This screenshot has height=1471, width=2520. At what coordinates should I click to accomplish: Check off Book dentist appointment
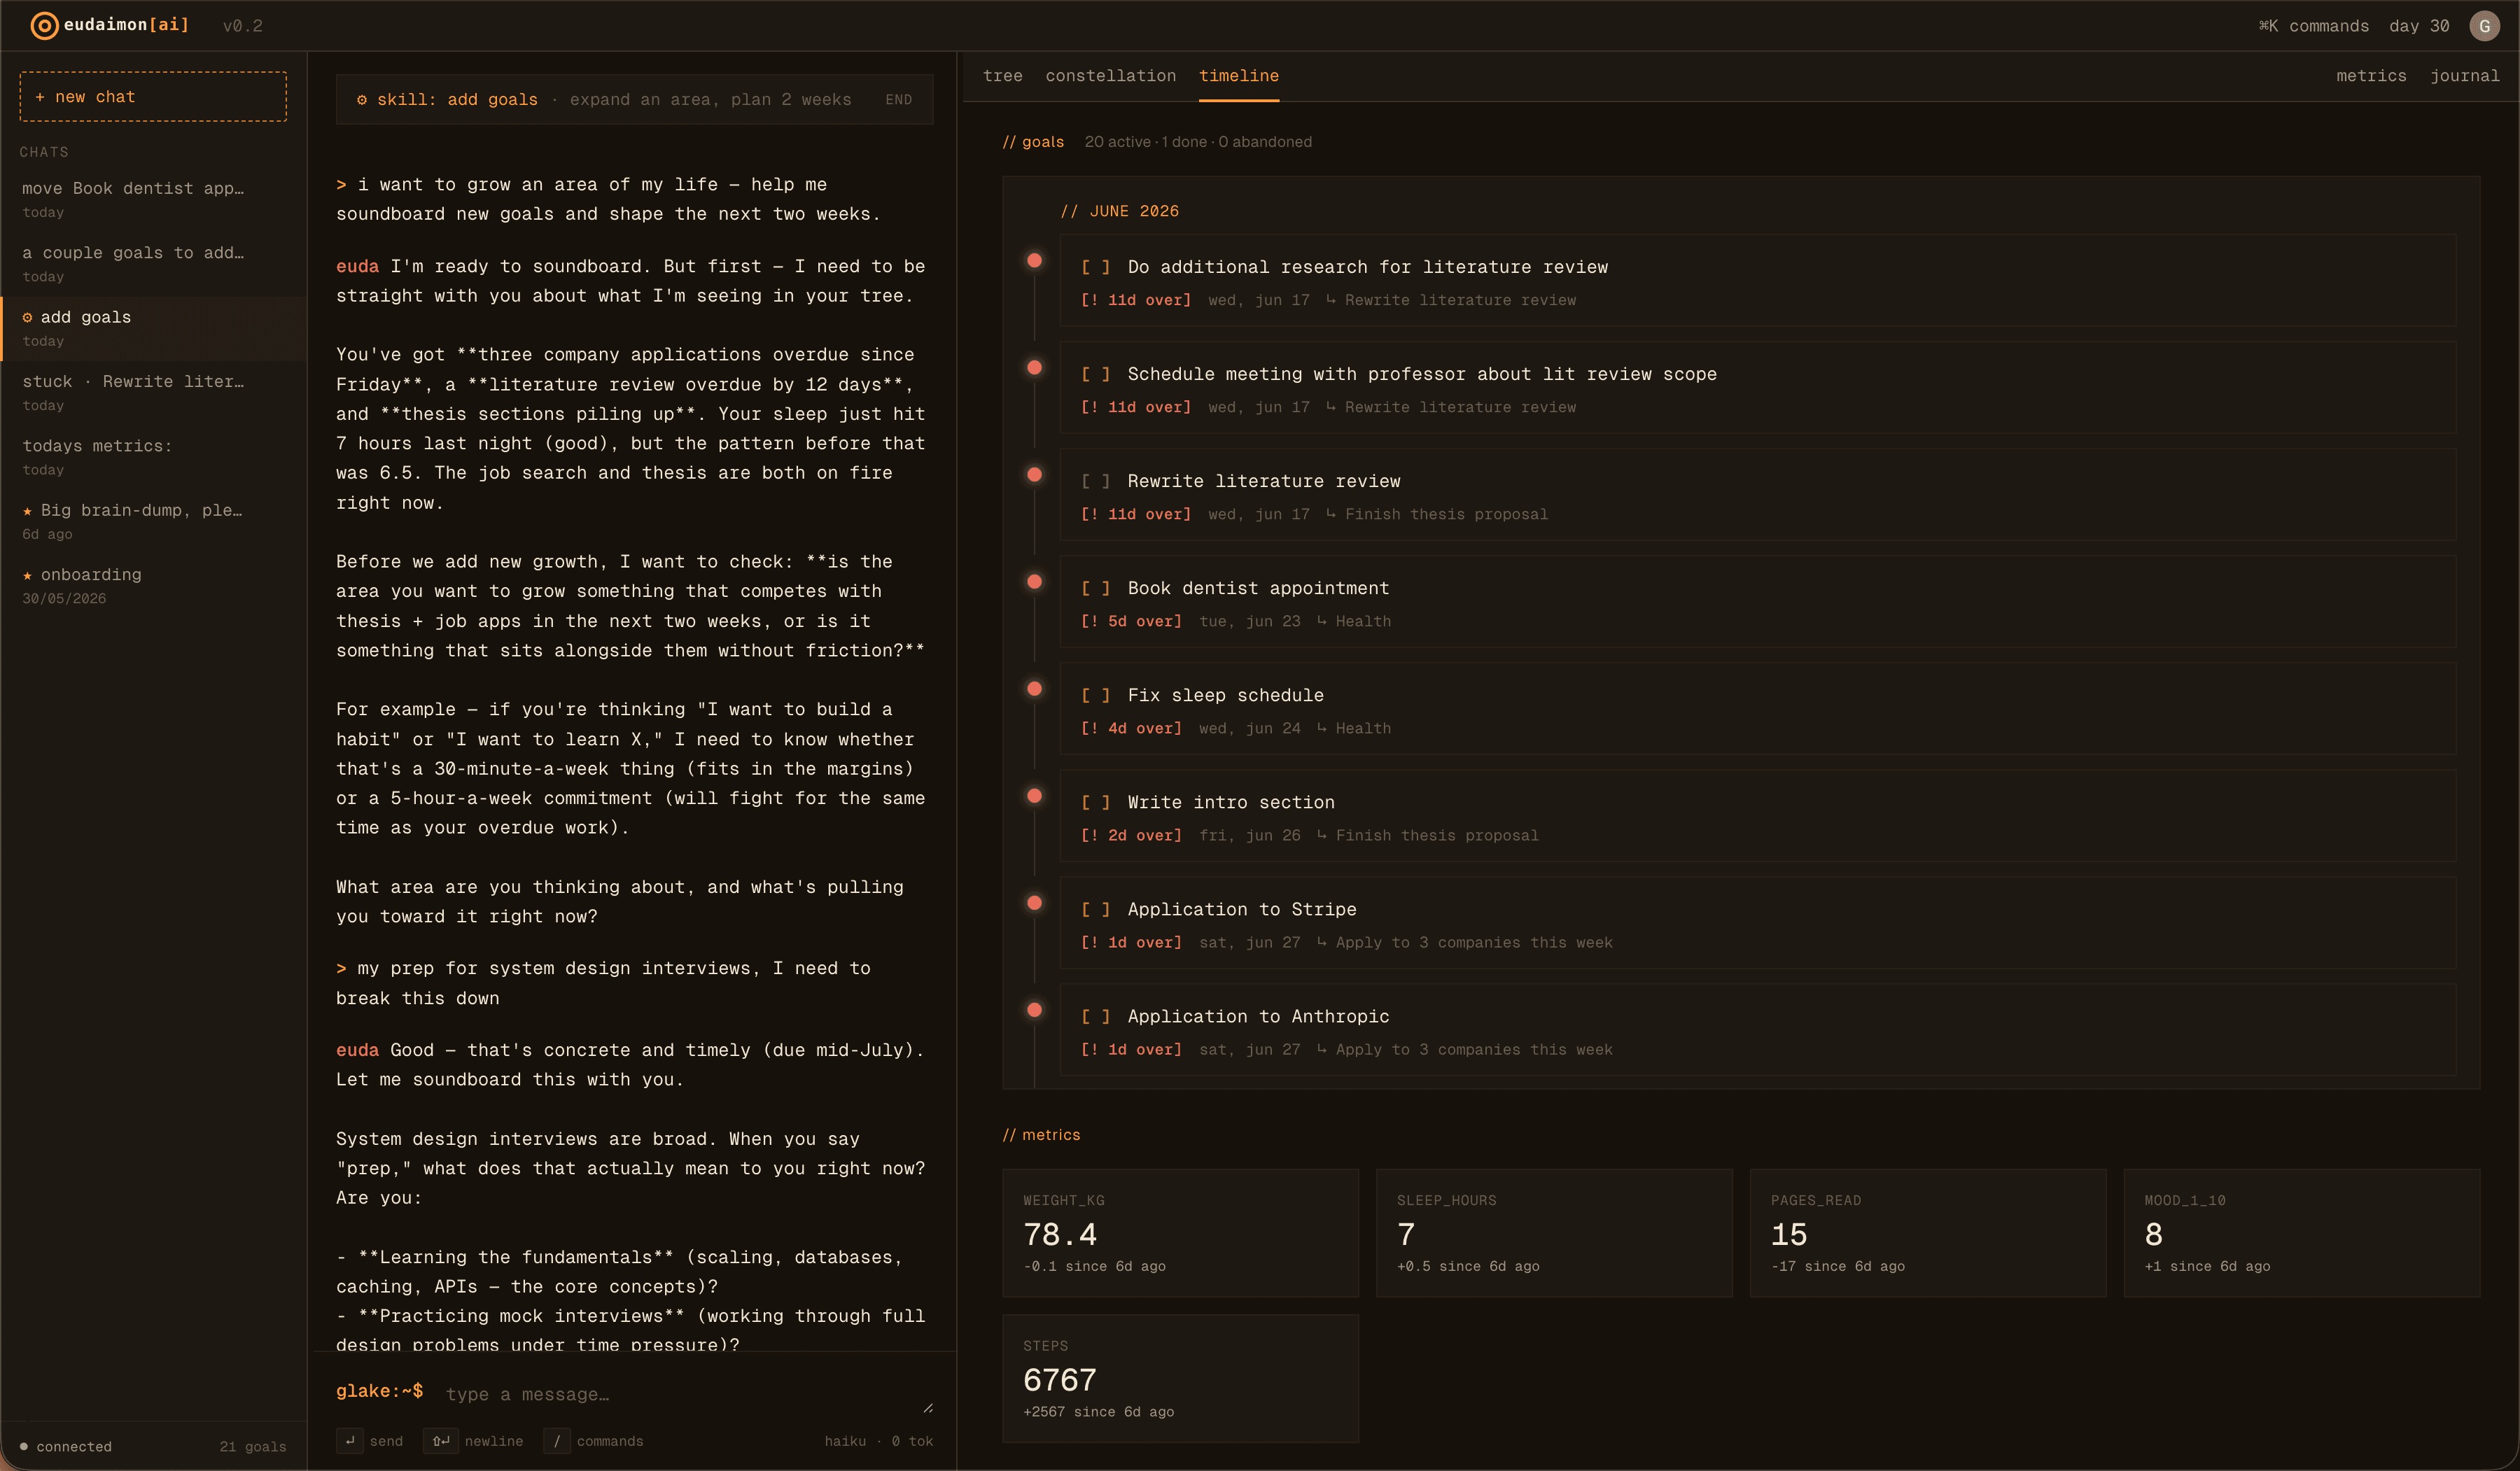click(x=1095, y=588)
